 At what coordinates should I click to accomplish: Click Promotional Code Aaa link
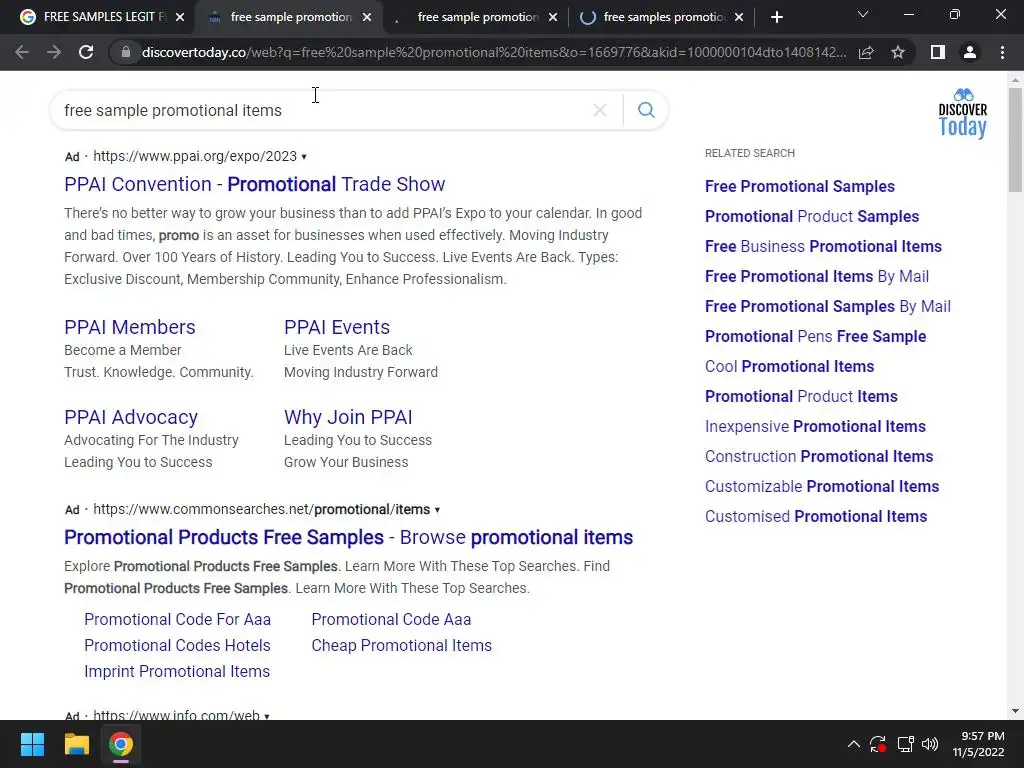391,619
